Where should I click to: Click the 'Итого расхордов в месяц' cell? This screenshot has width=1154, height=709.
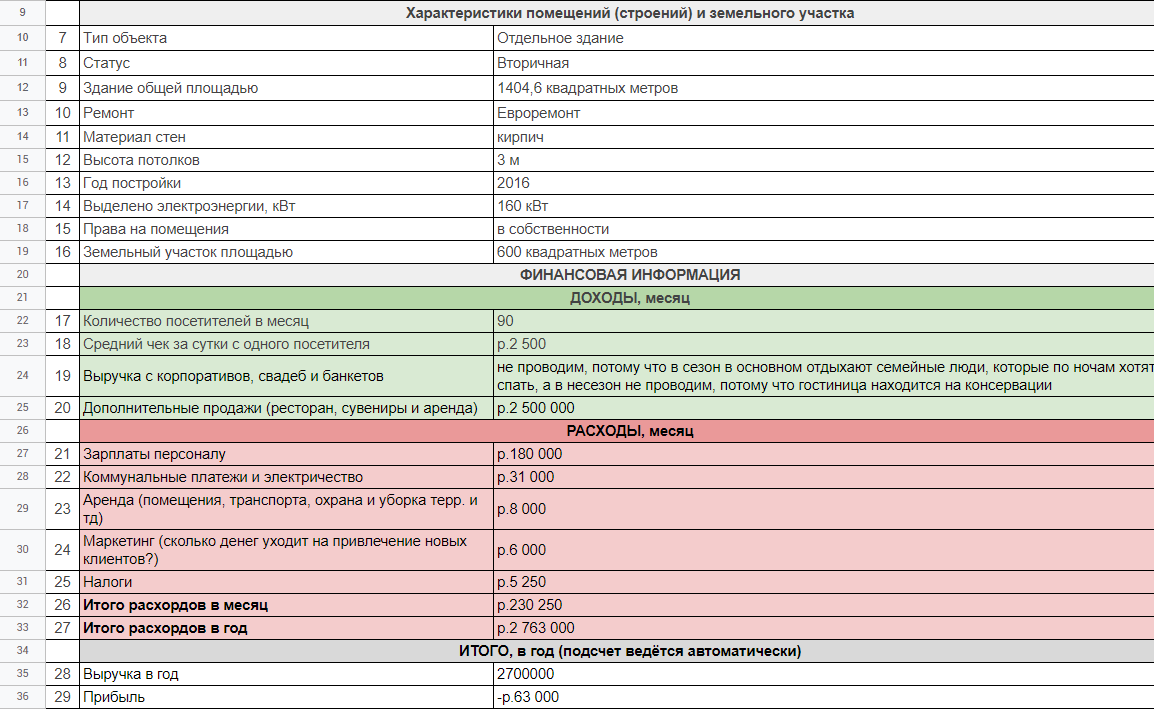[286, 604]
